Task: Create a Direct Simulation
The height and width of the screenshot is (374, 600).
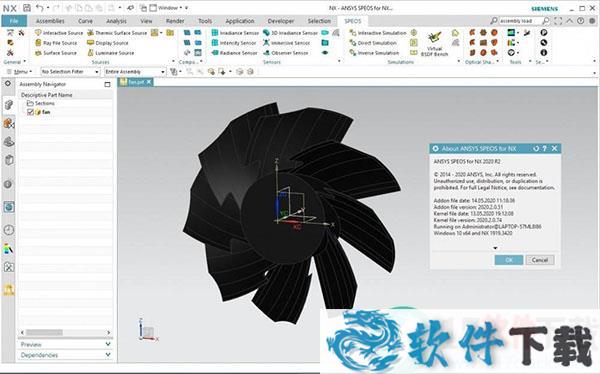Action: [x=373, y=43]
